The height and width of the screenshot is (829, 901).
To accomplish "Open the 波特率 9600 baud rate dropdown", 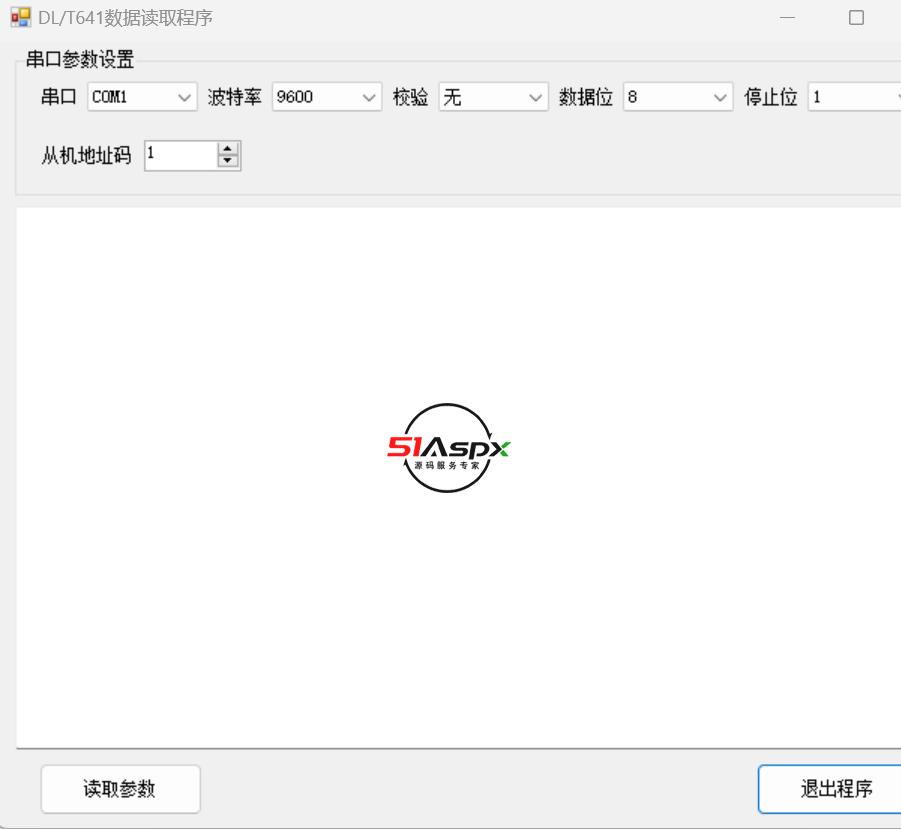I will click(326, 97).
